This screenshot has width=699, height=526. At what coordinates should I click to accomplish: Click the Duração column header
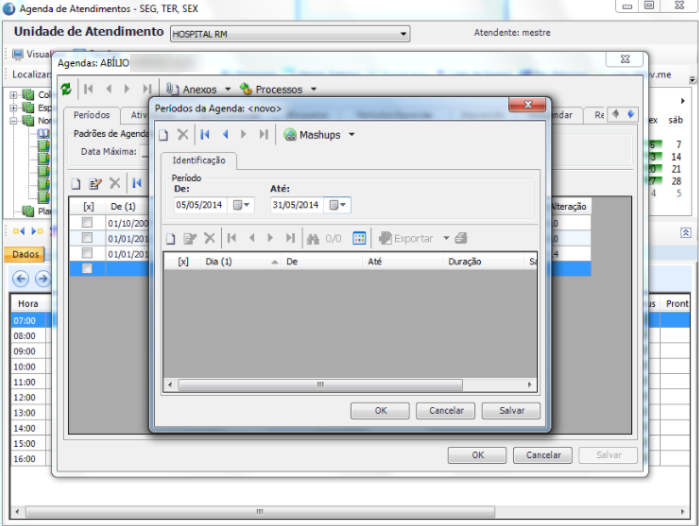pyautogui.click(x=485, y=262)
